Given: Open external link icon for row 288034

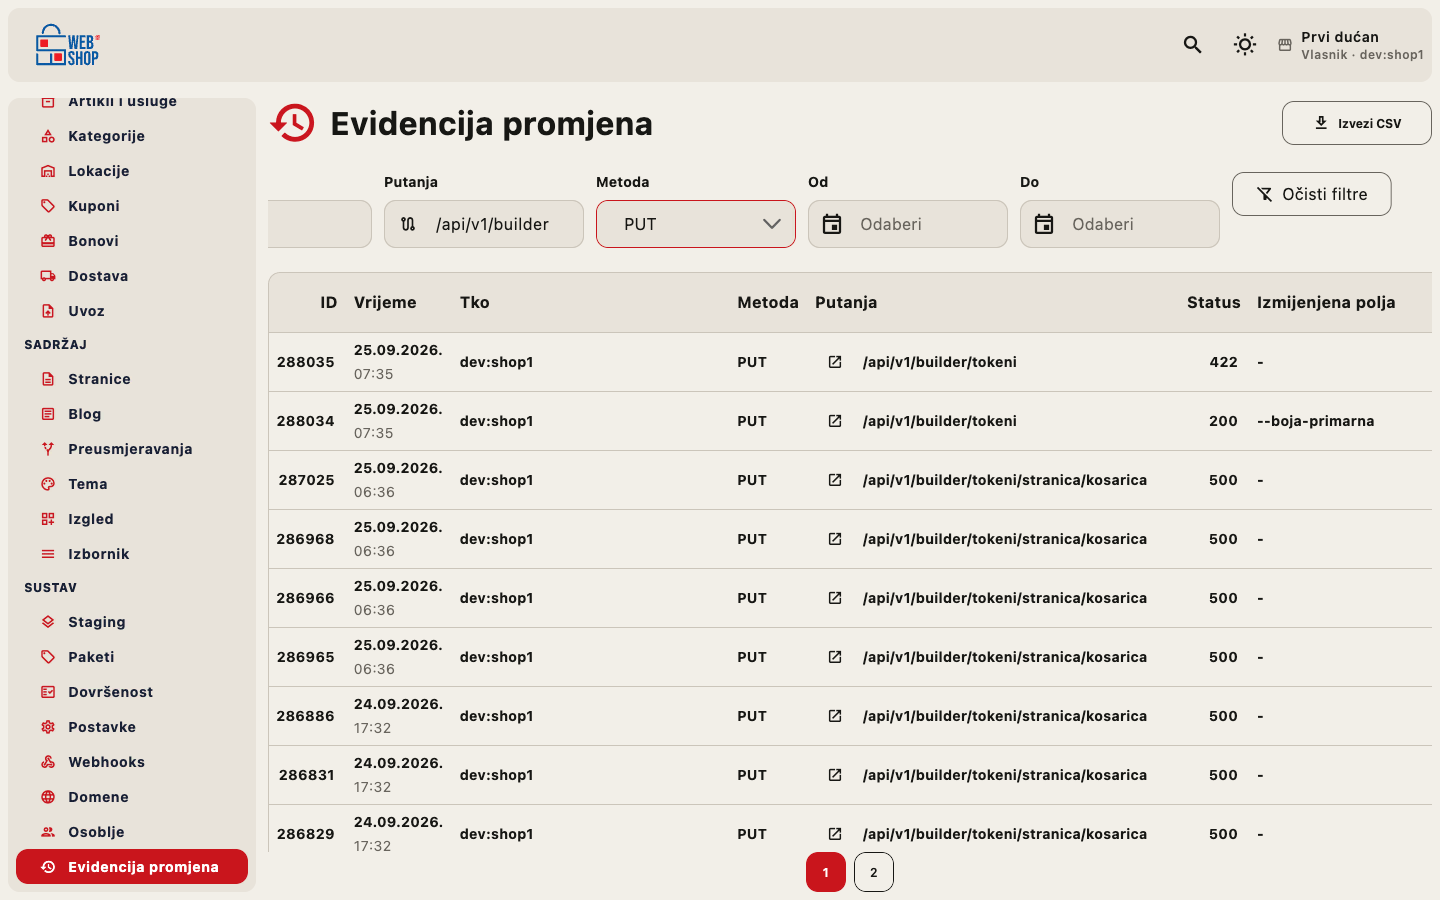Looking at the screenshot, I should pyautogui.click(x=835, y=421).
